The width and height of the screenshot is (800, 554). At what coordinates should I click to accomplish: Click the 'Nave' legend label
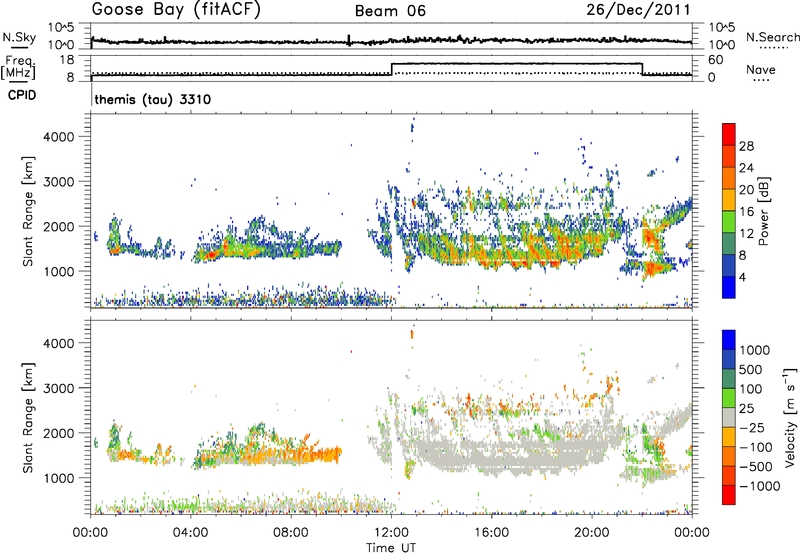[x=761, y=69]
